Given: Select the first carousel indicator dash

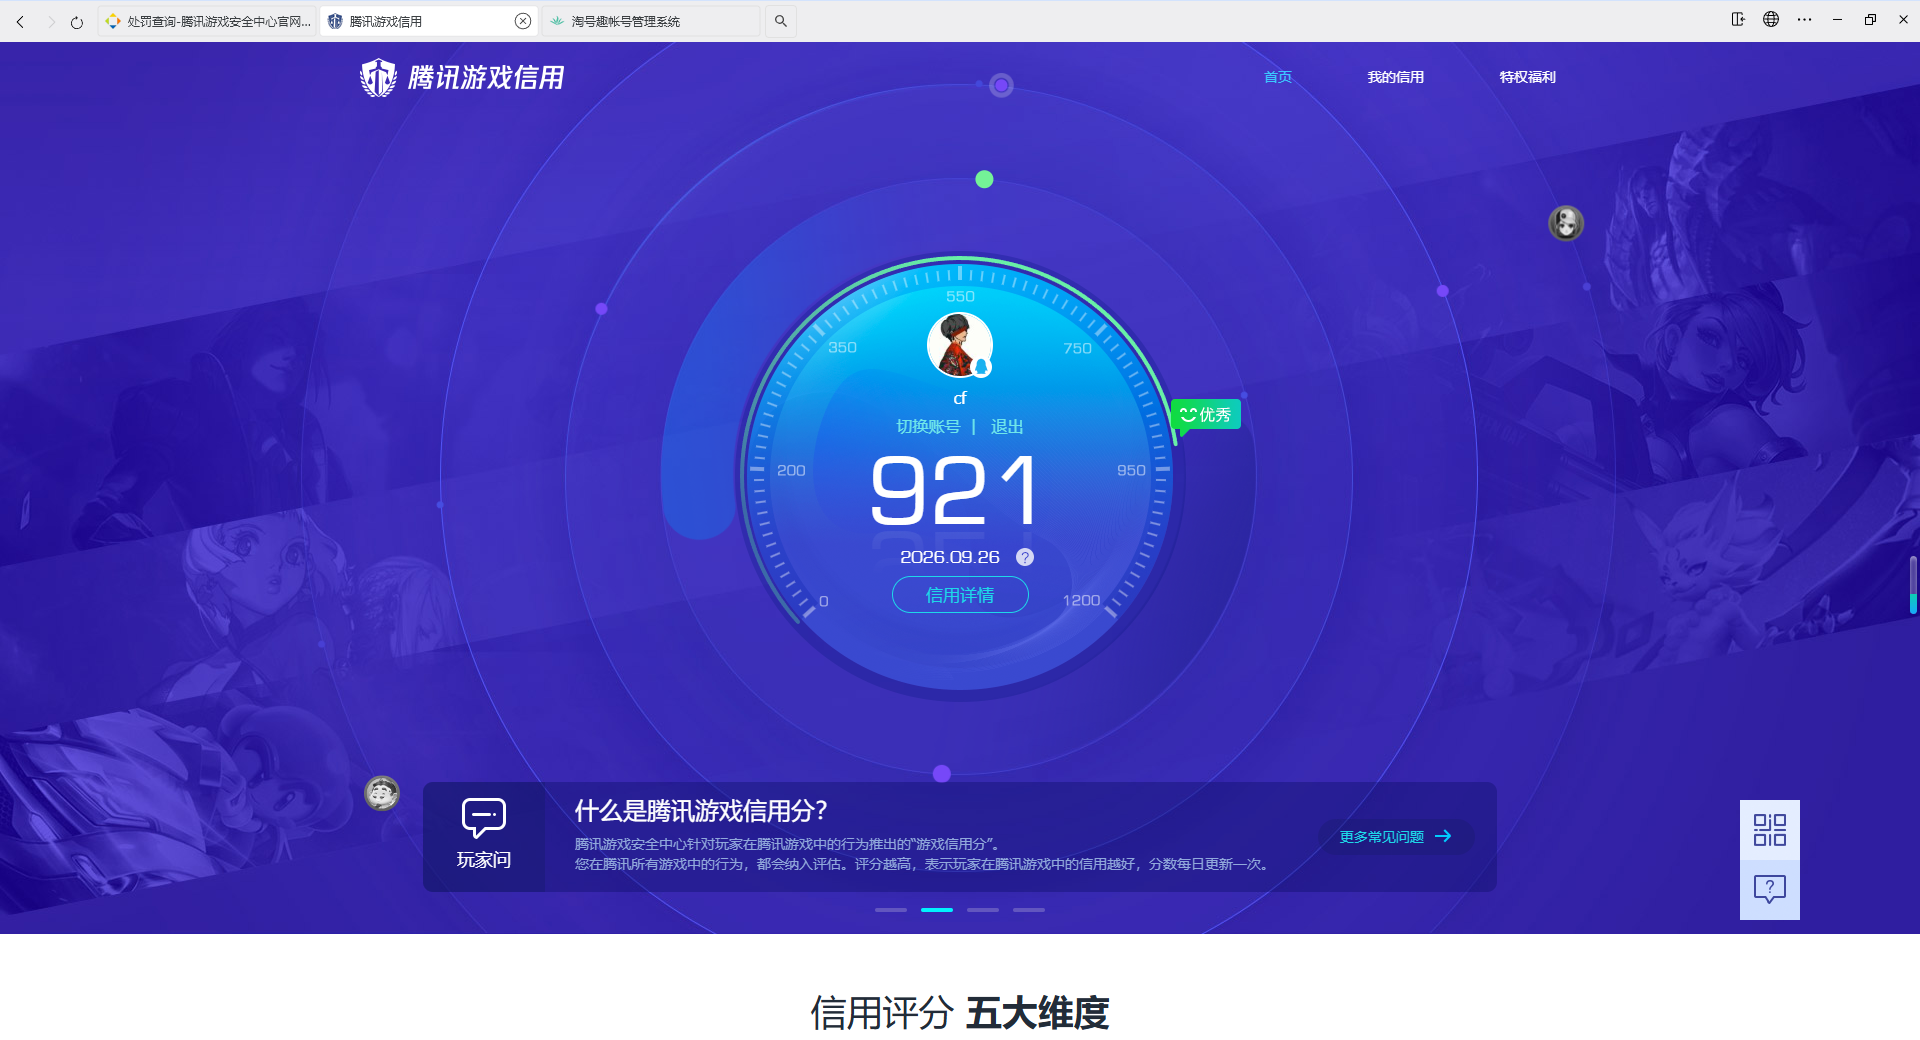Looking at the screenshot, I should point(891,910).
